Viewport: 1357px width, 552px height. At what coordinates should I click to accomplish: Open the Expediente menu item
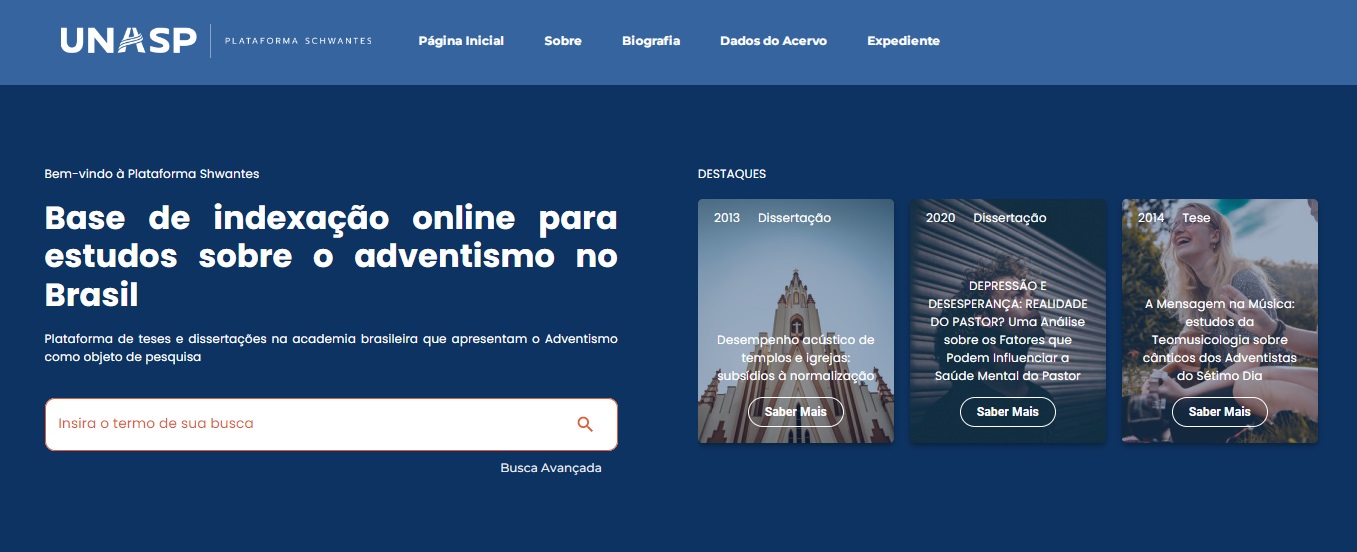903,41
